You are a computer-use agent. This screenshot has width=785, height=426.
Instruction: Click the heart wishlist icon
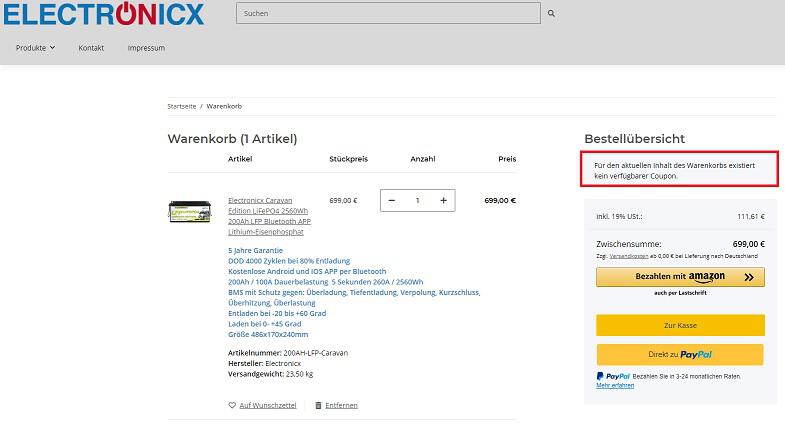pos(232,405)
